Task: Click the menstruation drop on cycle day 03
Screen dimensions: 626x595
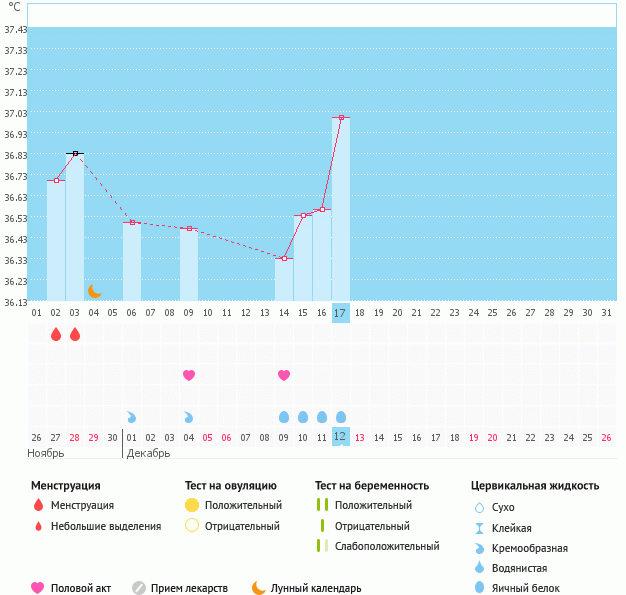Action: point(75,334)
